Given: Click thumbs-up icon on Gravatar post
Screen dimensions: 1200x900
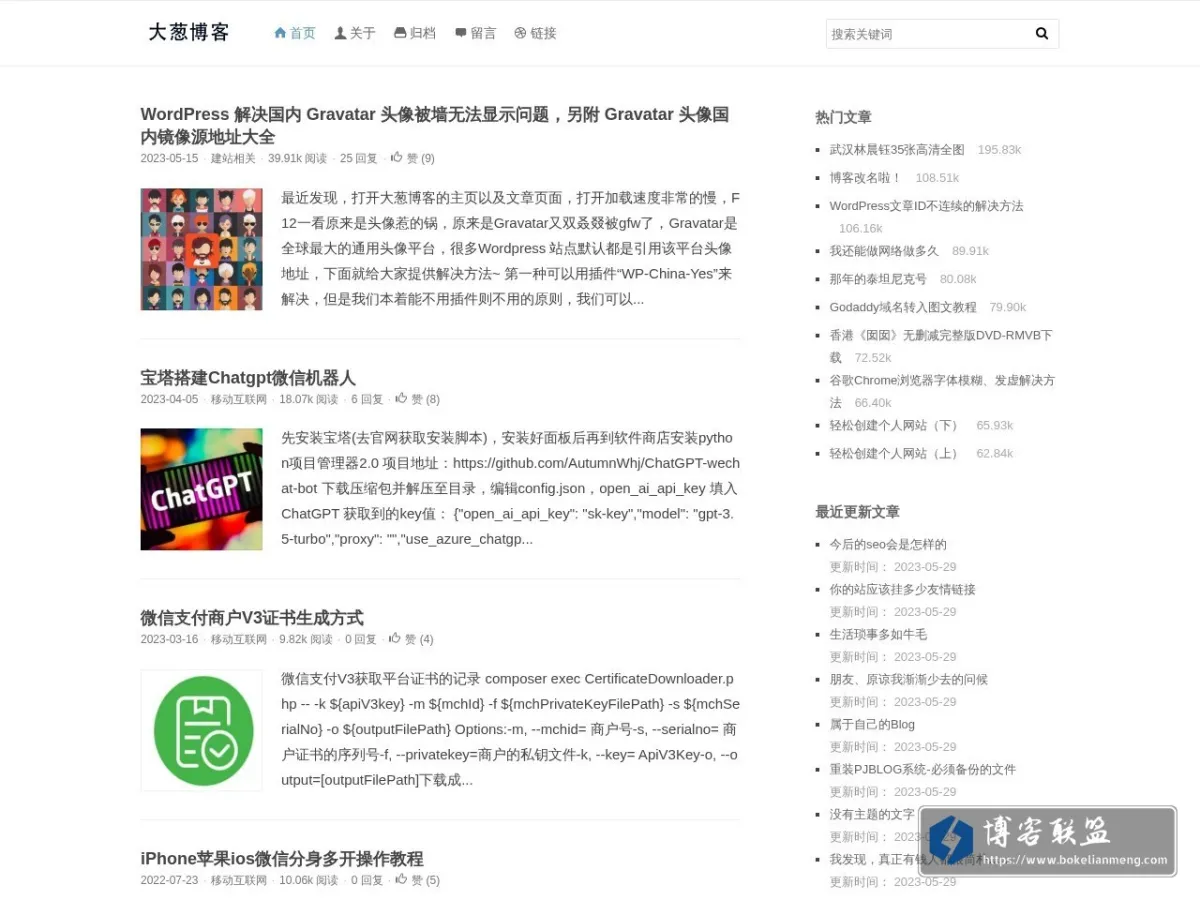Looking at the screenshot, I should pos(396,157).
